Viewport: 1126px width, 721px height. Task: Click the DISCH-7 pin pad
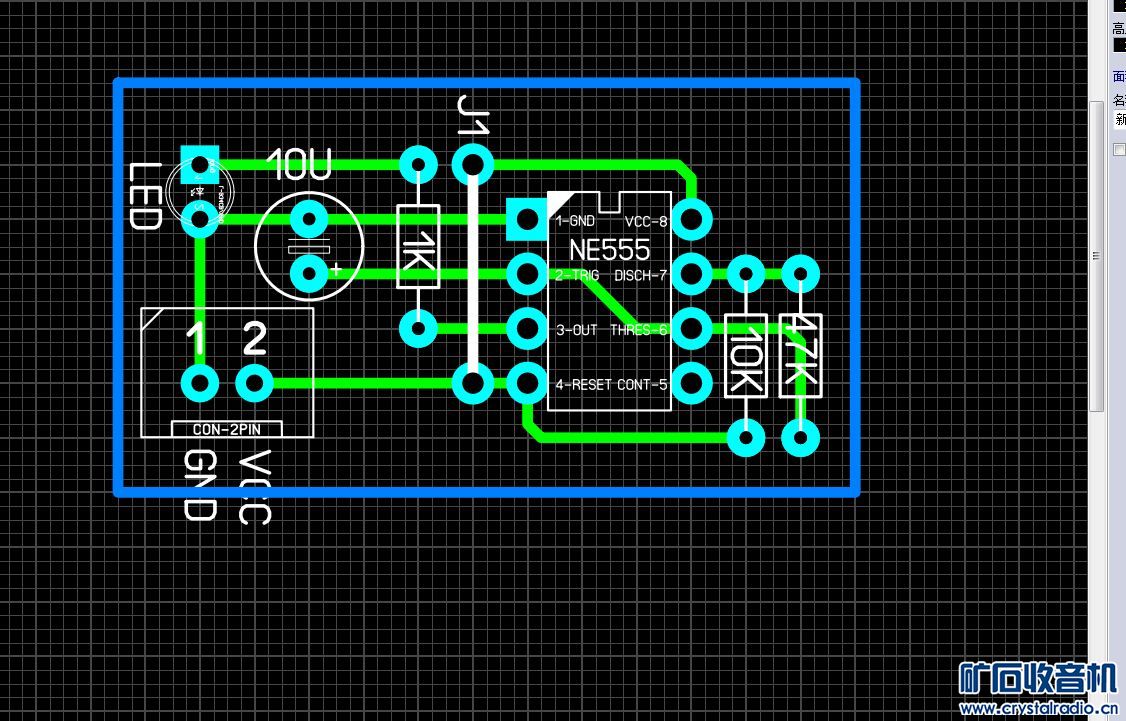tap(692, 274)
